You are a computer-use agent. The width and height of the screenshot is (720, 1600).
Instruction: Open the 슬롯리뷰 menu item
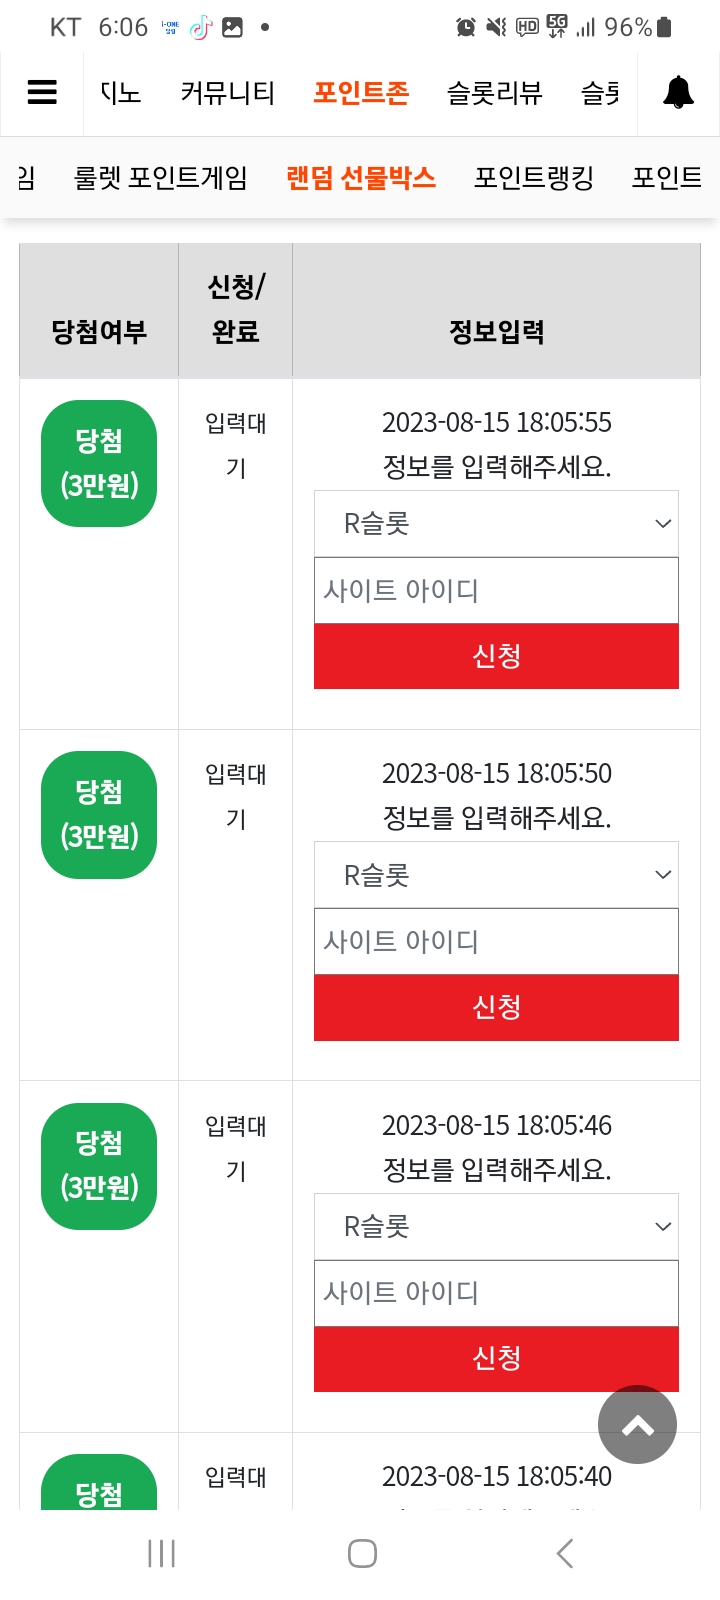coord(494,93)
